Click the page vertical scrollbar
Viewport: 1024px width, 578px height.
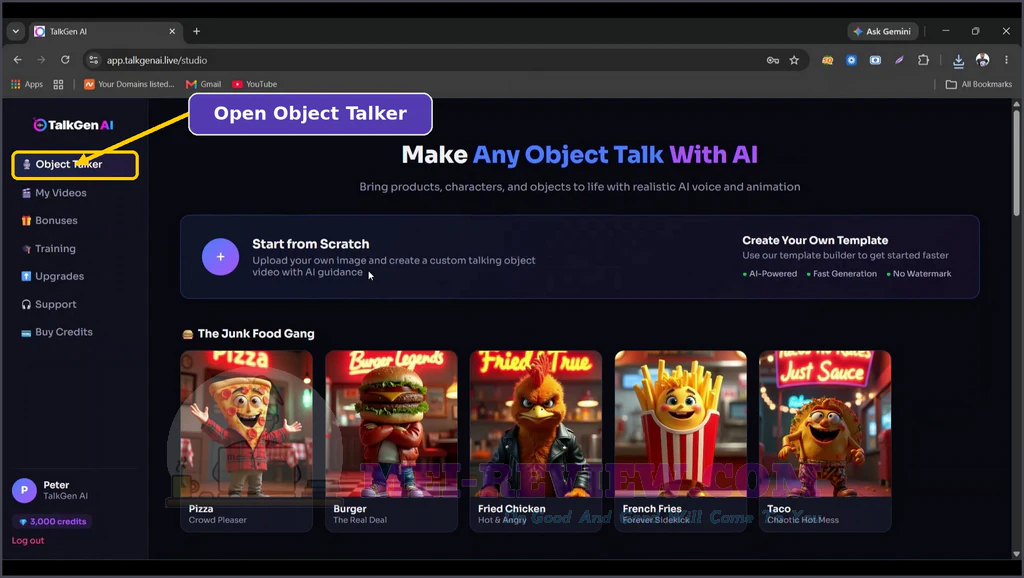tap(1016, 163)
